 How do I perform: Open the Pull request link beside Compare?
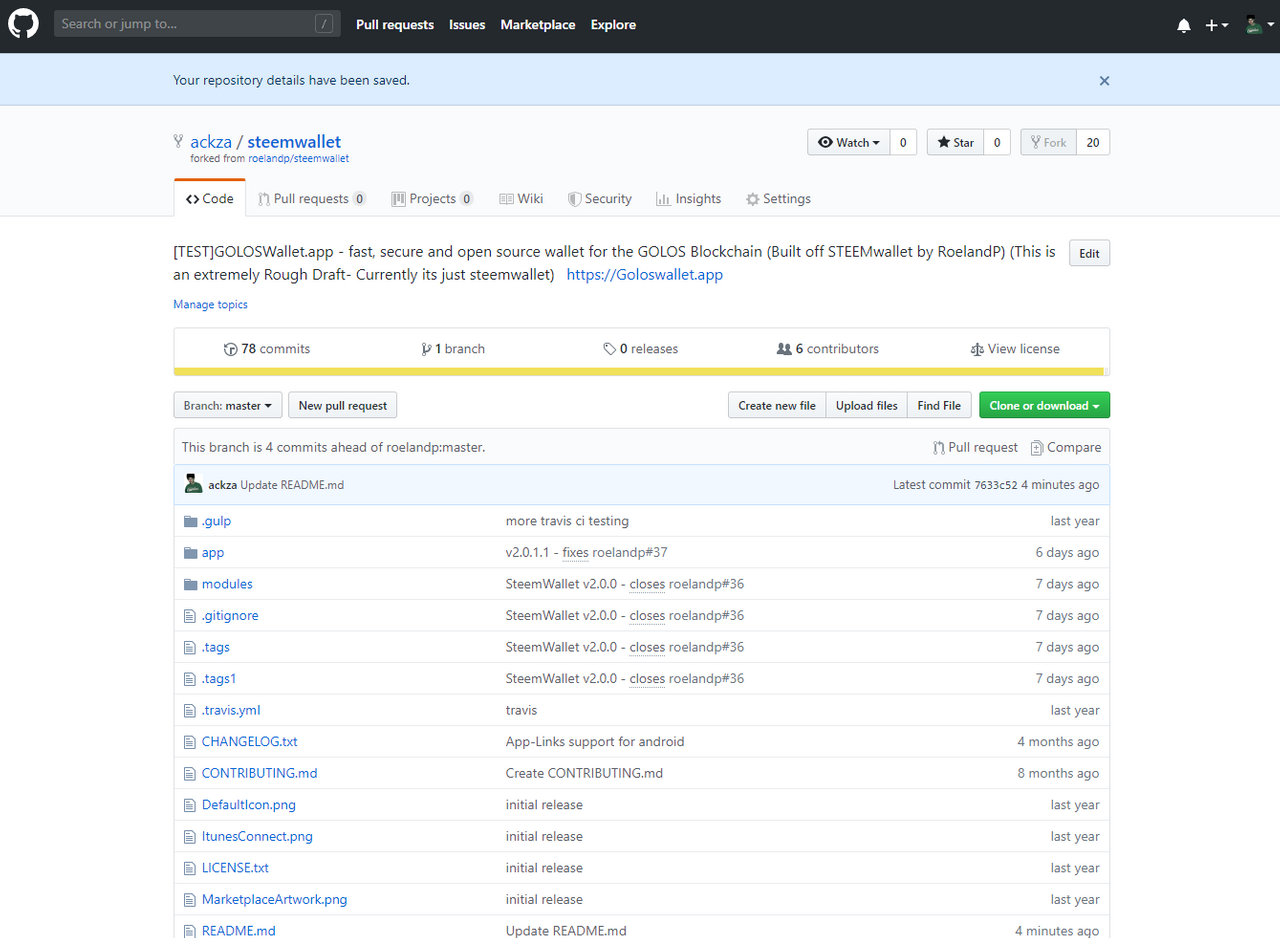coord(975,447)
